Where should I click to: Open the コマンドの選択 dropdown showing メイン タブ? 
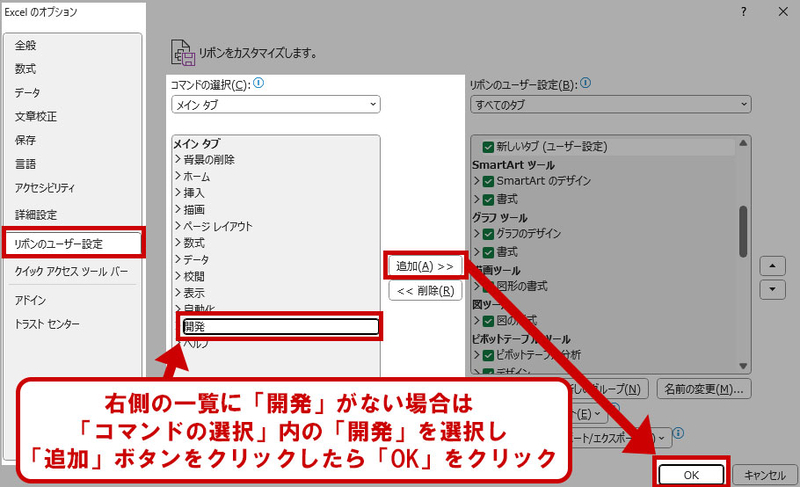tap(276, 105)
